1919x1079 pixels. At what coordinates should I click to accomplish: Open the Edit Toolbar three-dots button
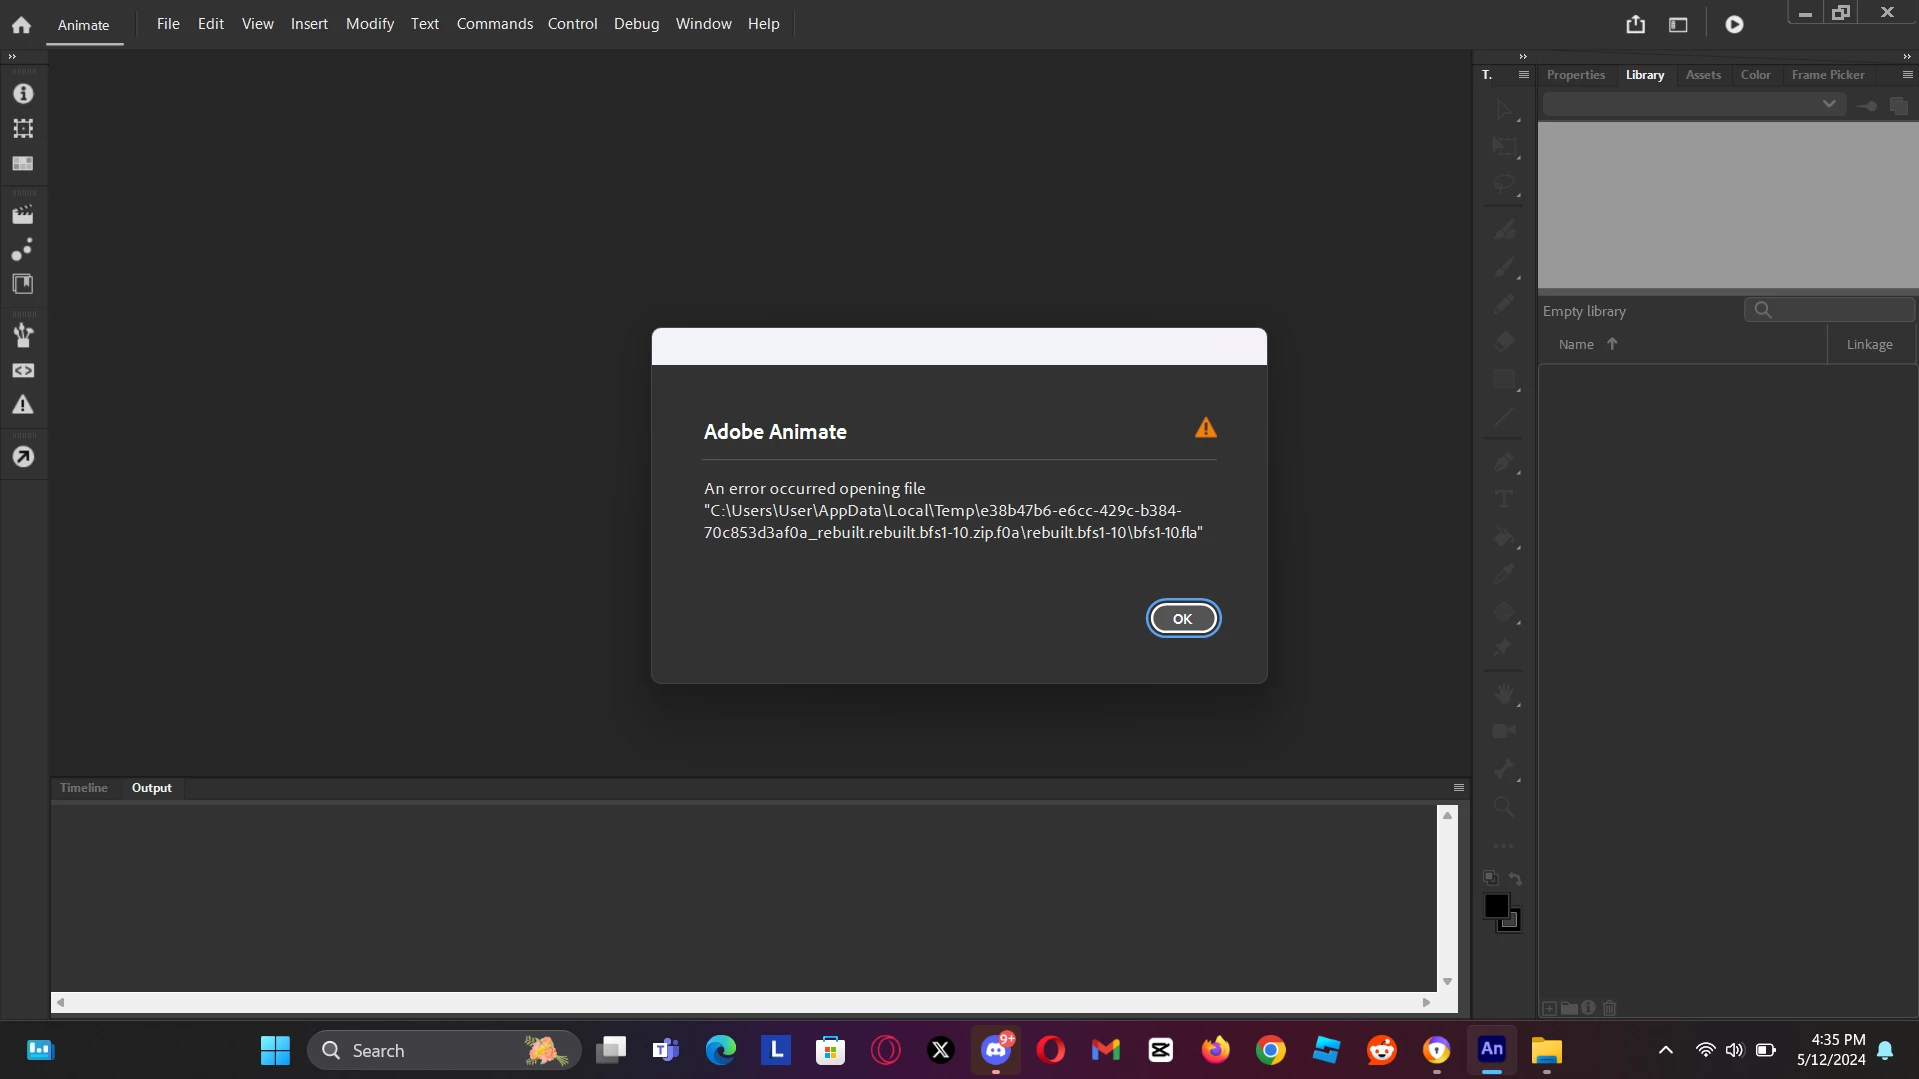pyautogui.click(x=1504, y=846)
